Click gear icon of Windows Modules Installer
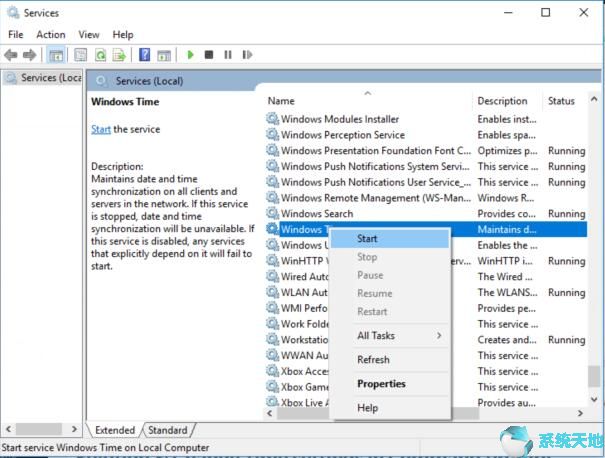This screenshot has height=458, width=605. click(x=272, y=118)
